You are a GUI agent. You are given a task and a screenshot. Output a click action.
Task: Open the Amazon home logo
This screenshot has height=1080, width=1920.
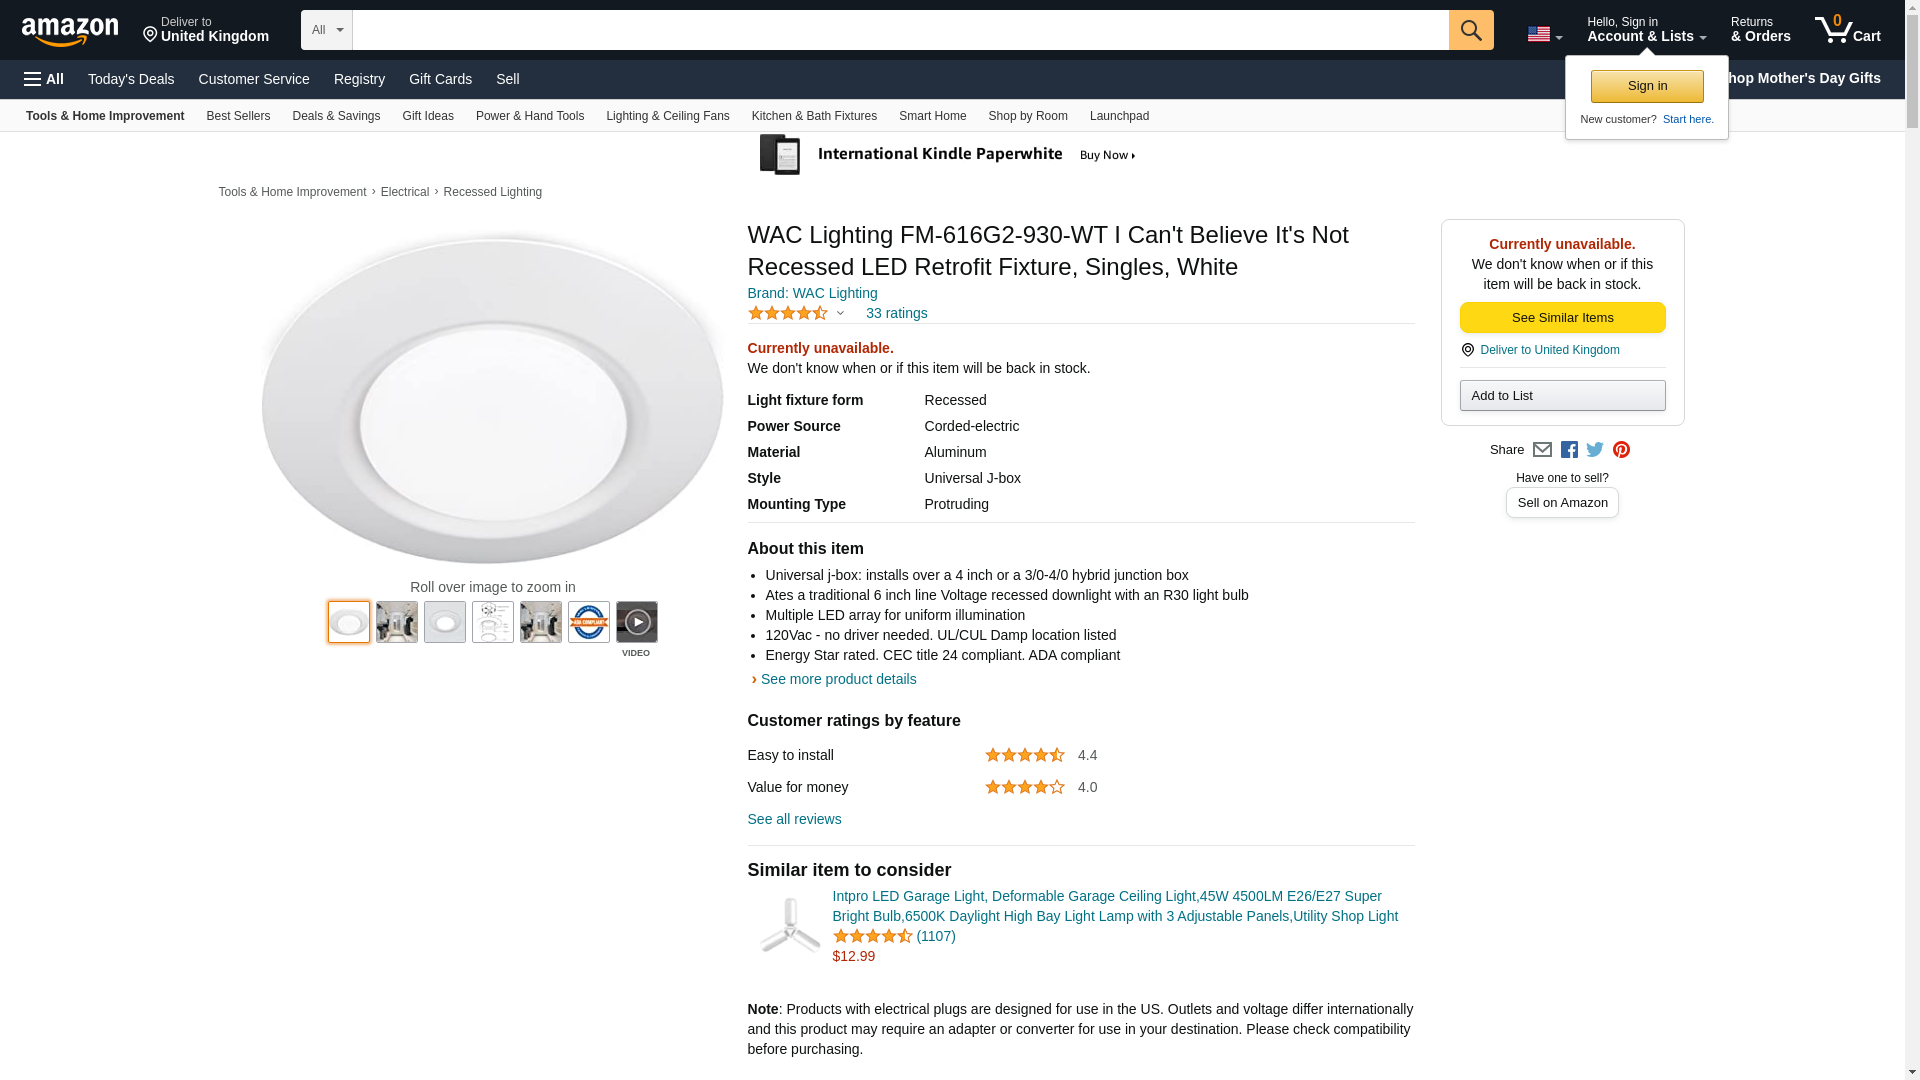pyautogui.click(x=70, y=31)
